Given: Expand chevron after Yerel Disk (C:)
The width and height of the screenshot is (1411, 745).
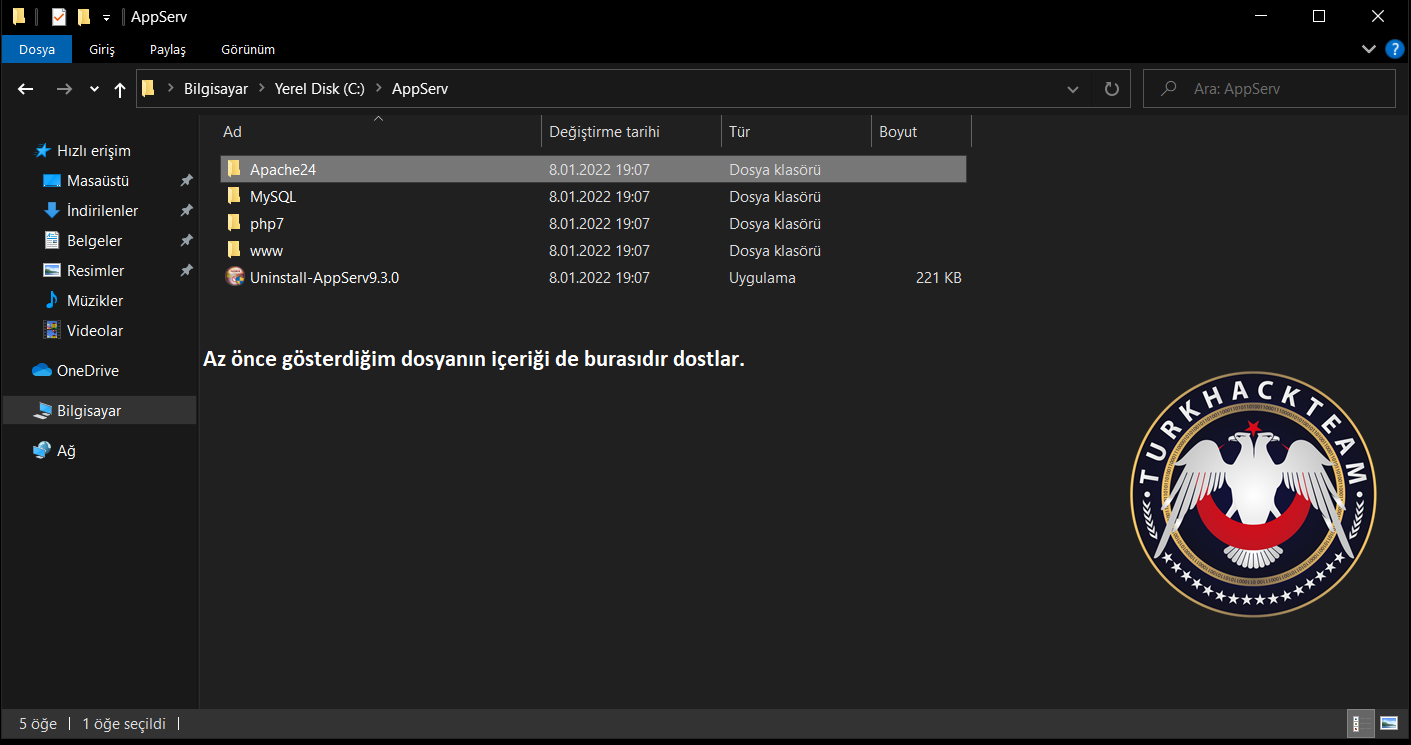Looking at the screenshot, I should pos(379,89).
